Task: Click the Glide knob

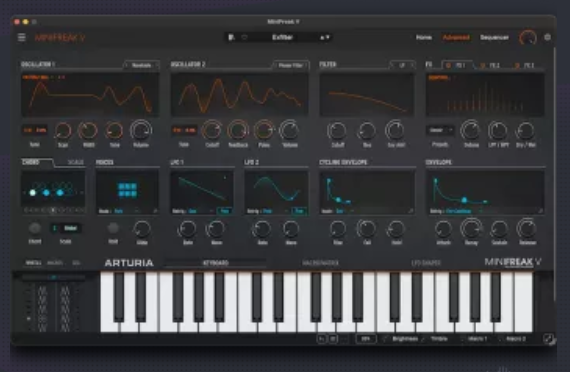Action: [142, 229]
